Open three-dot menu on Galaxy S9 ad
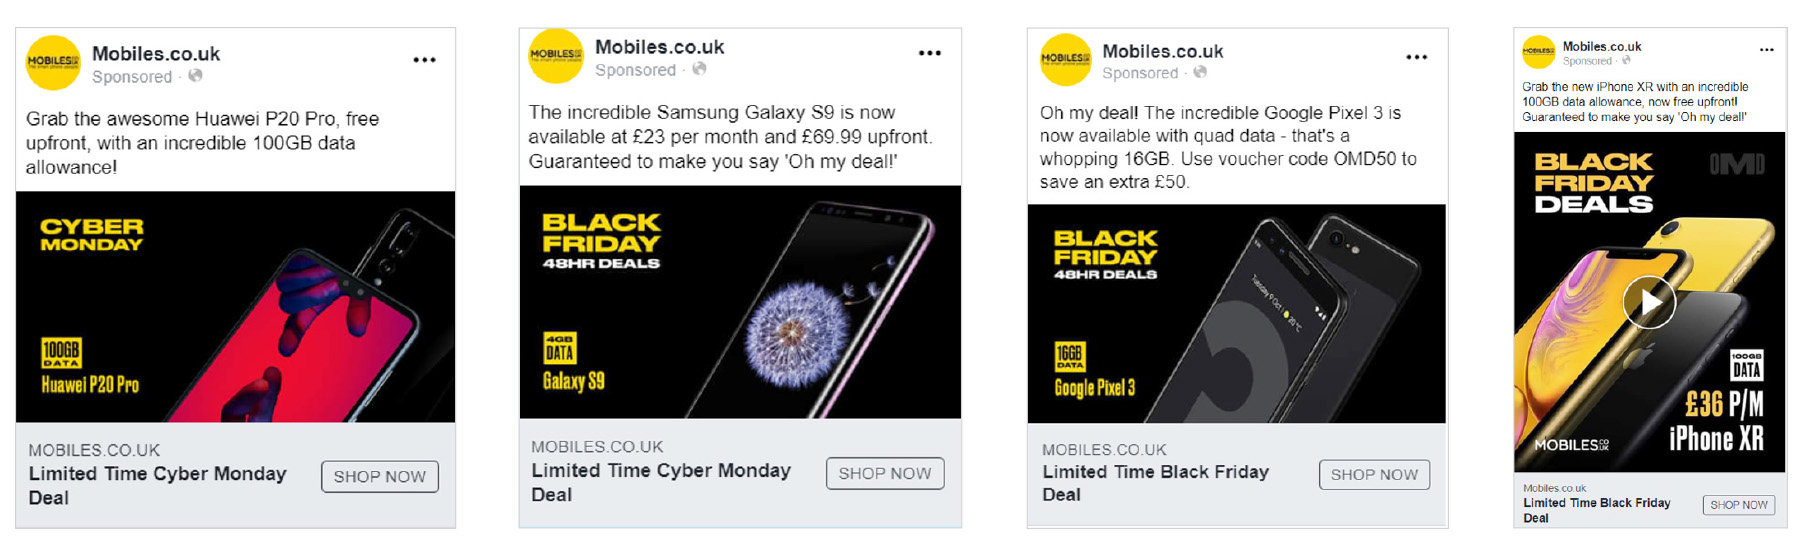This screenshot has width=1800, height=550. [930, 53]
